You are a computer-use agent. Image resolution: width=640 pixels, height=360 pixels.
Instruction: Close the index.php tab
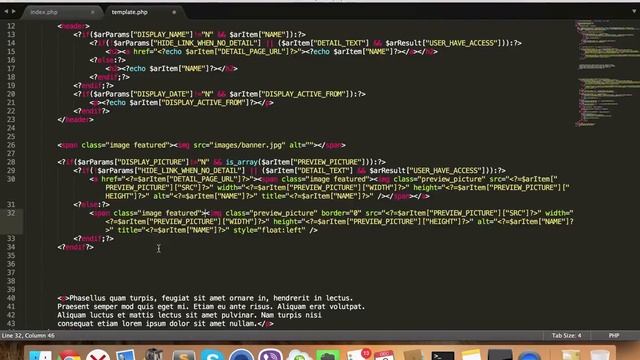93,12
